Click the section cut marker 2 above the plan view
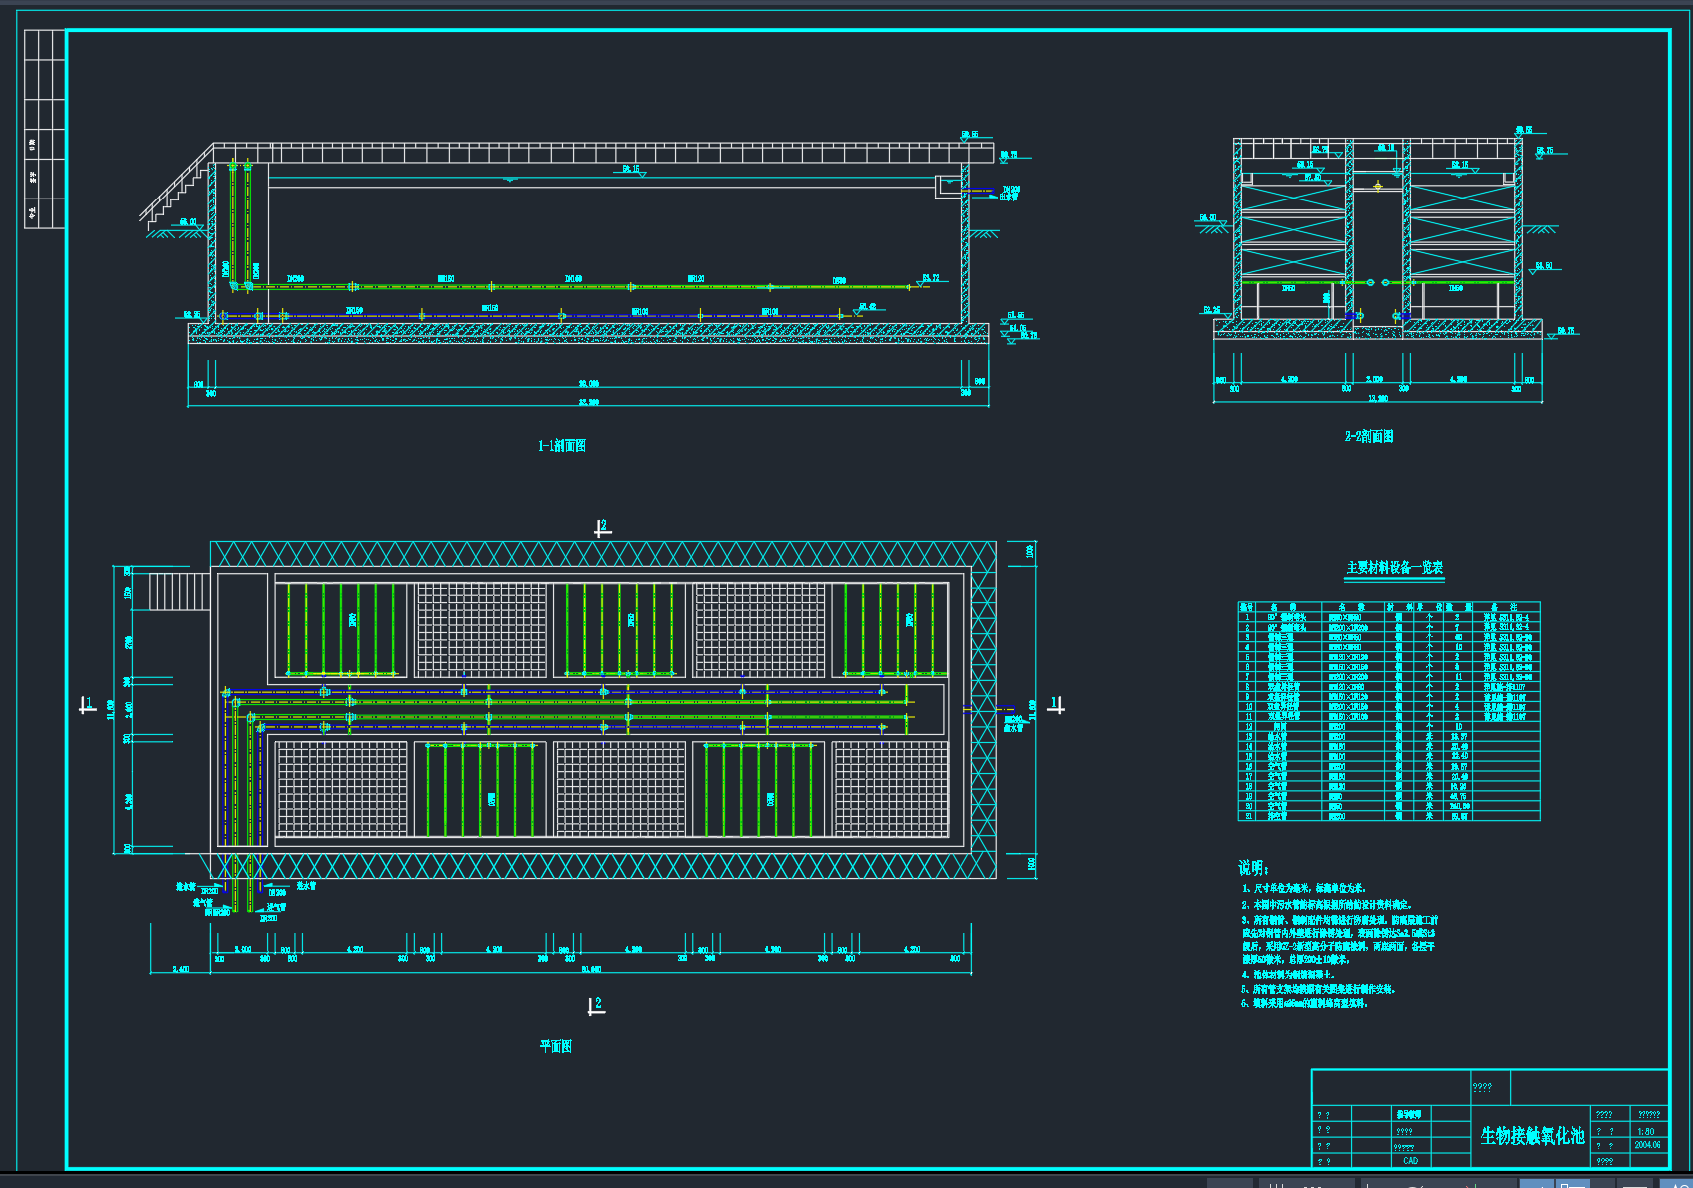Viewport: 1693px width, 1188px height. (x=602, y=528)
